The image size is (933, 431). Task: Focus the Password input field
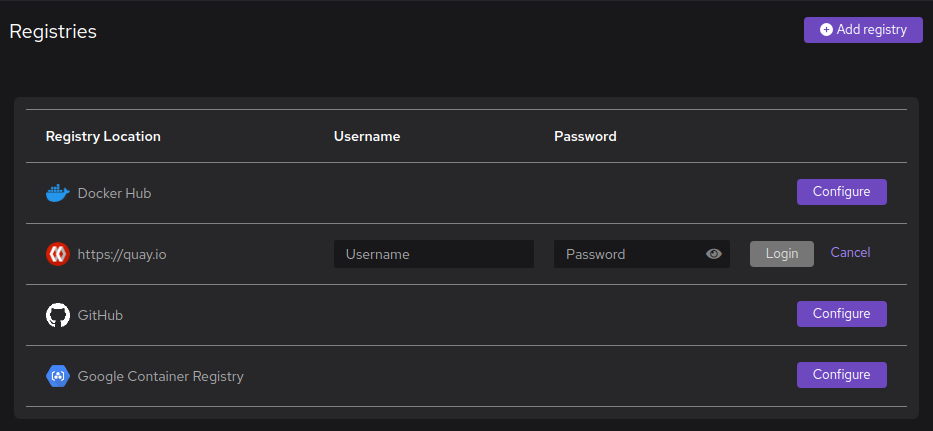(x=628, y=254)
